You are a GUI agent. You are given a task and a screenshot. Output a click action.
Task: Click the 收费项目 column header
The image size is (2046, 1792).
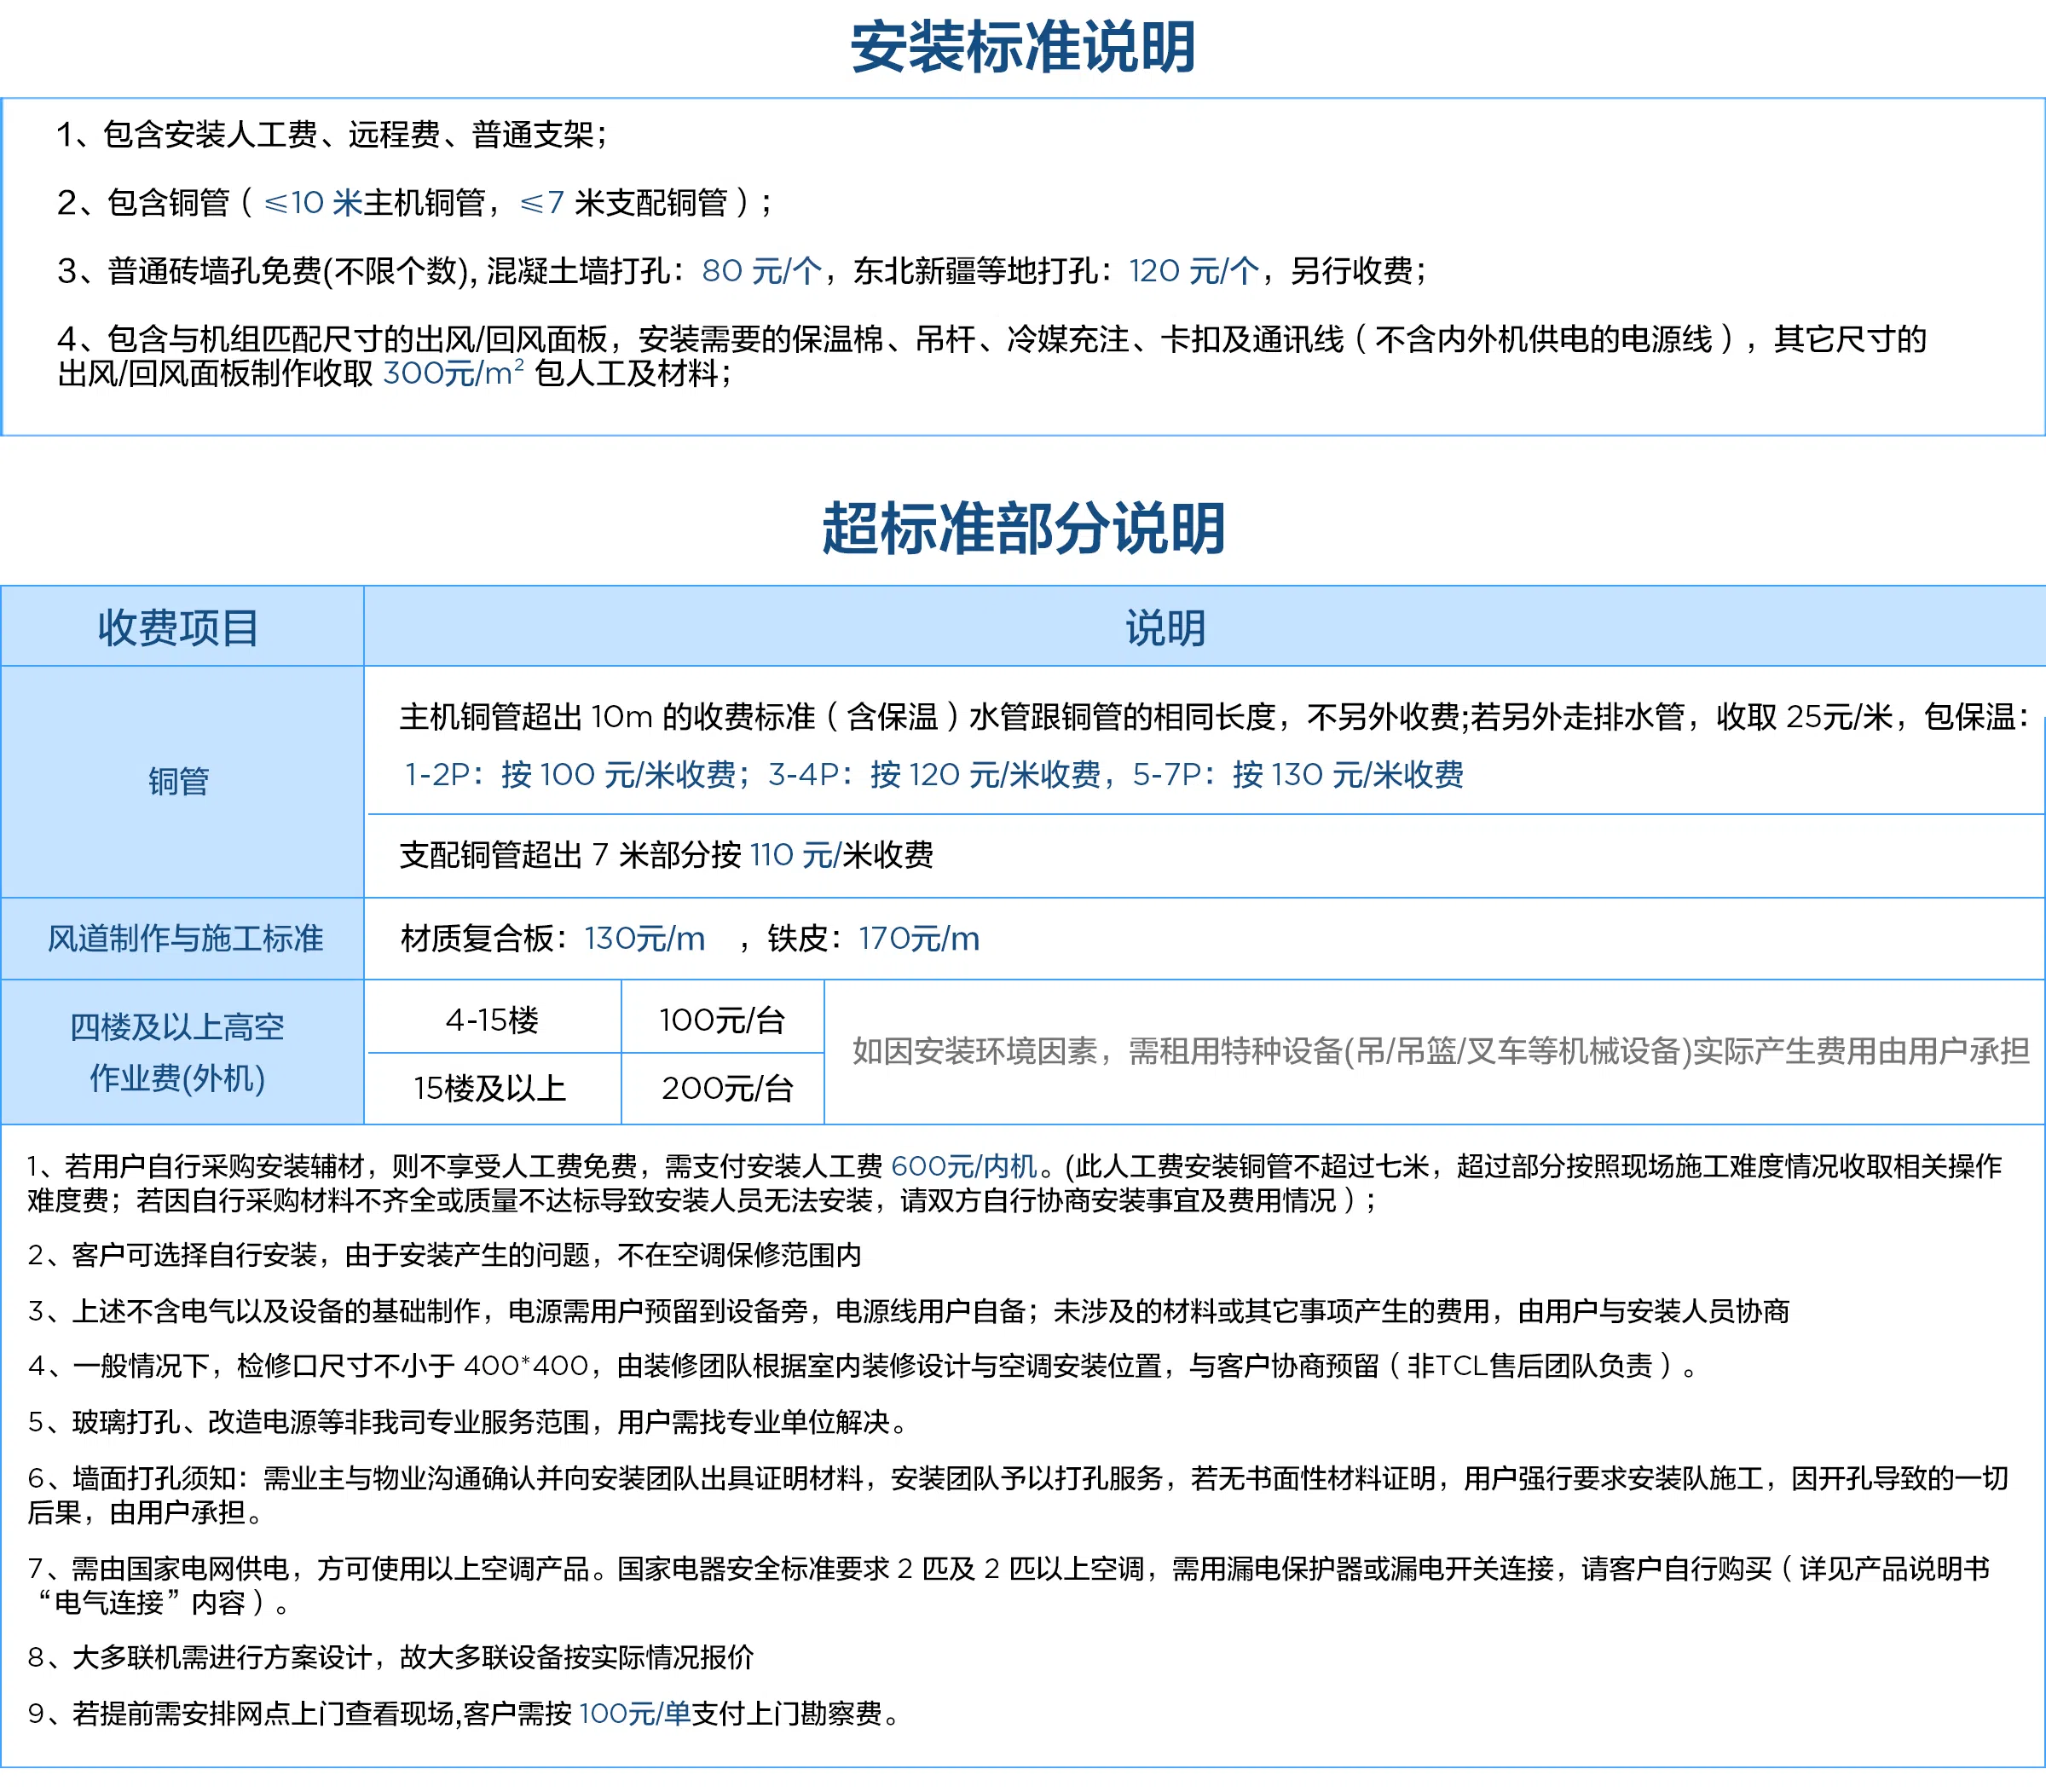(179, 628)
